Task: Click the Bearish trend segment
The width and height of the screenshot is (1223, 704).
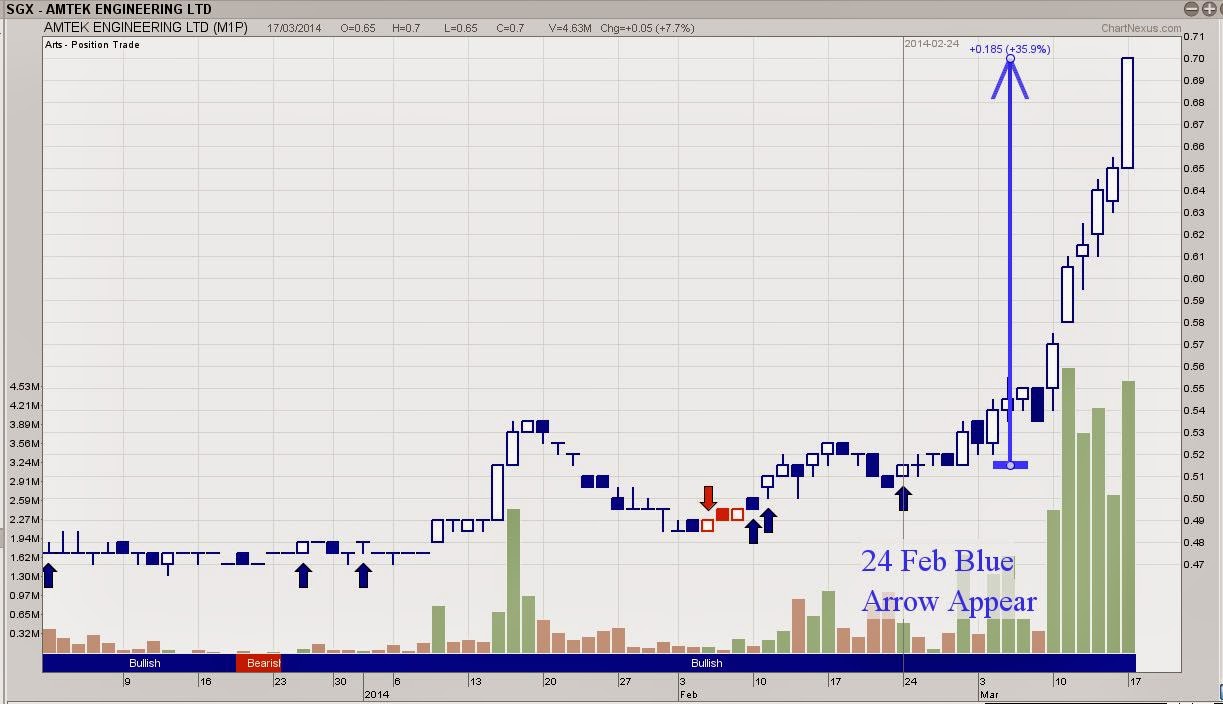Action: pos(258,663)
